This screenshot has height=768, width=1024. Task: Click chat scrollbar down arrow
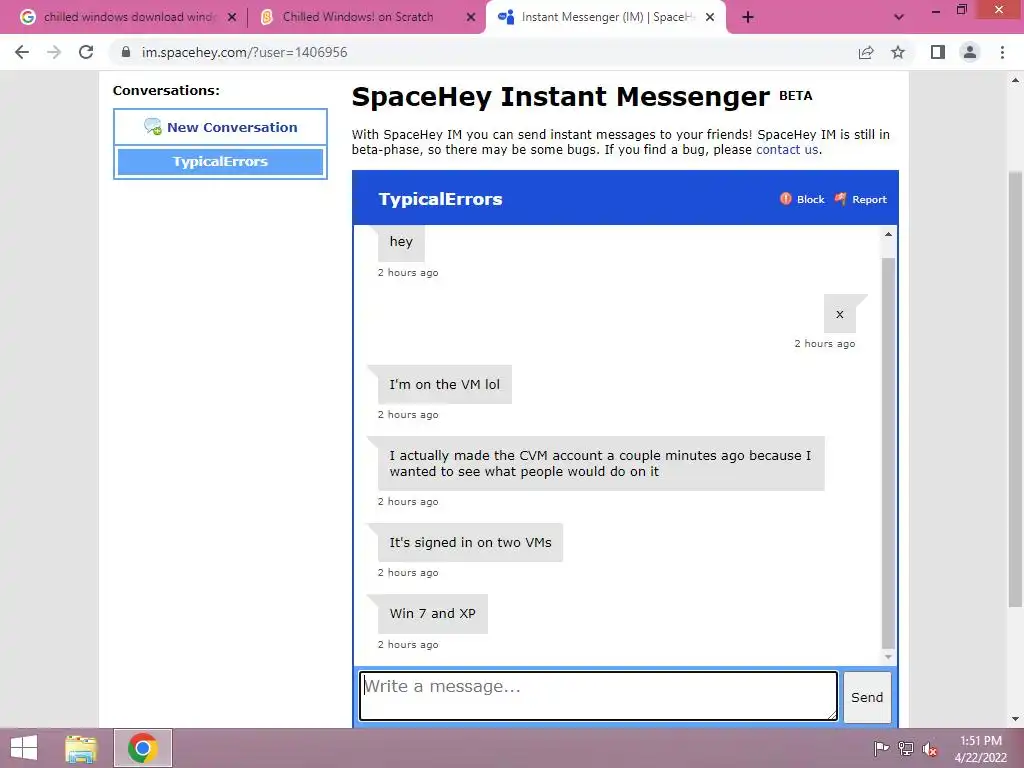pyautogui.click(x=888, y=656)
